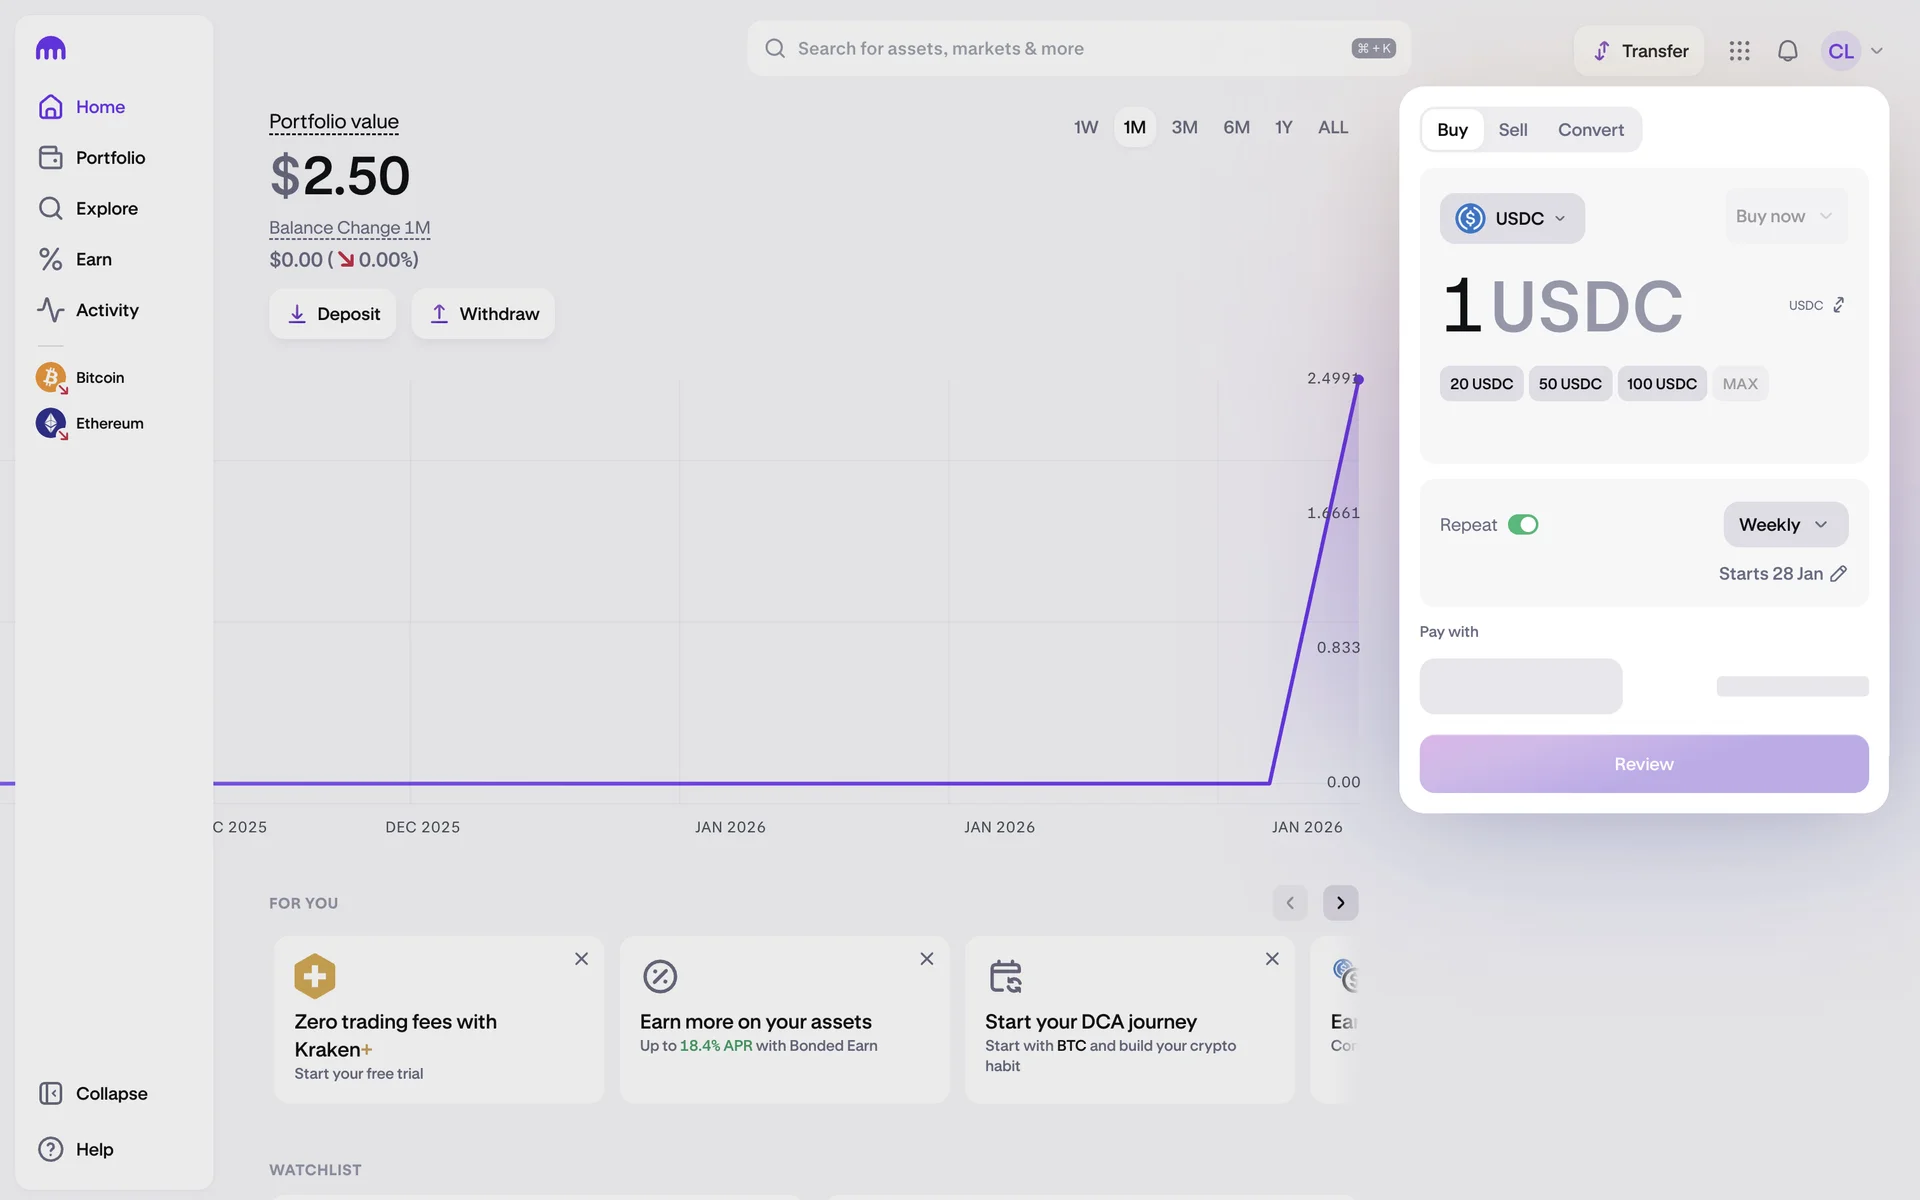The width and height of the screenshot is (1920, 1200).
Task: Select the 50 USDC quick amount
Action: [x=1569, y=384]
